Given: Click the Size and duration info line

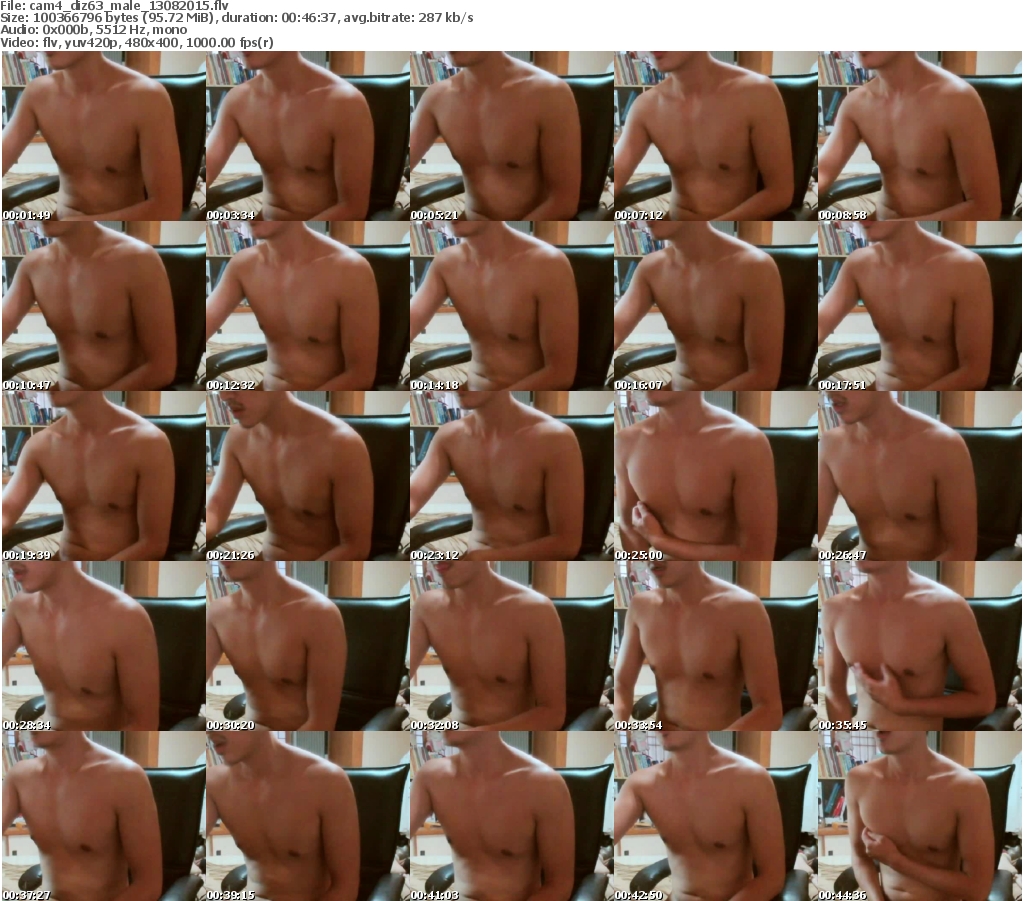Looking at the screenshot, I should 237,18.
